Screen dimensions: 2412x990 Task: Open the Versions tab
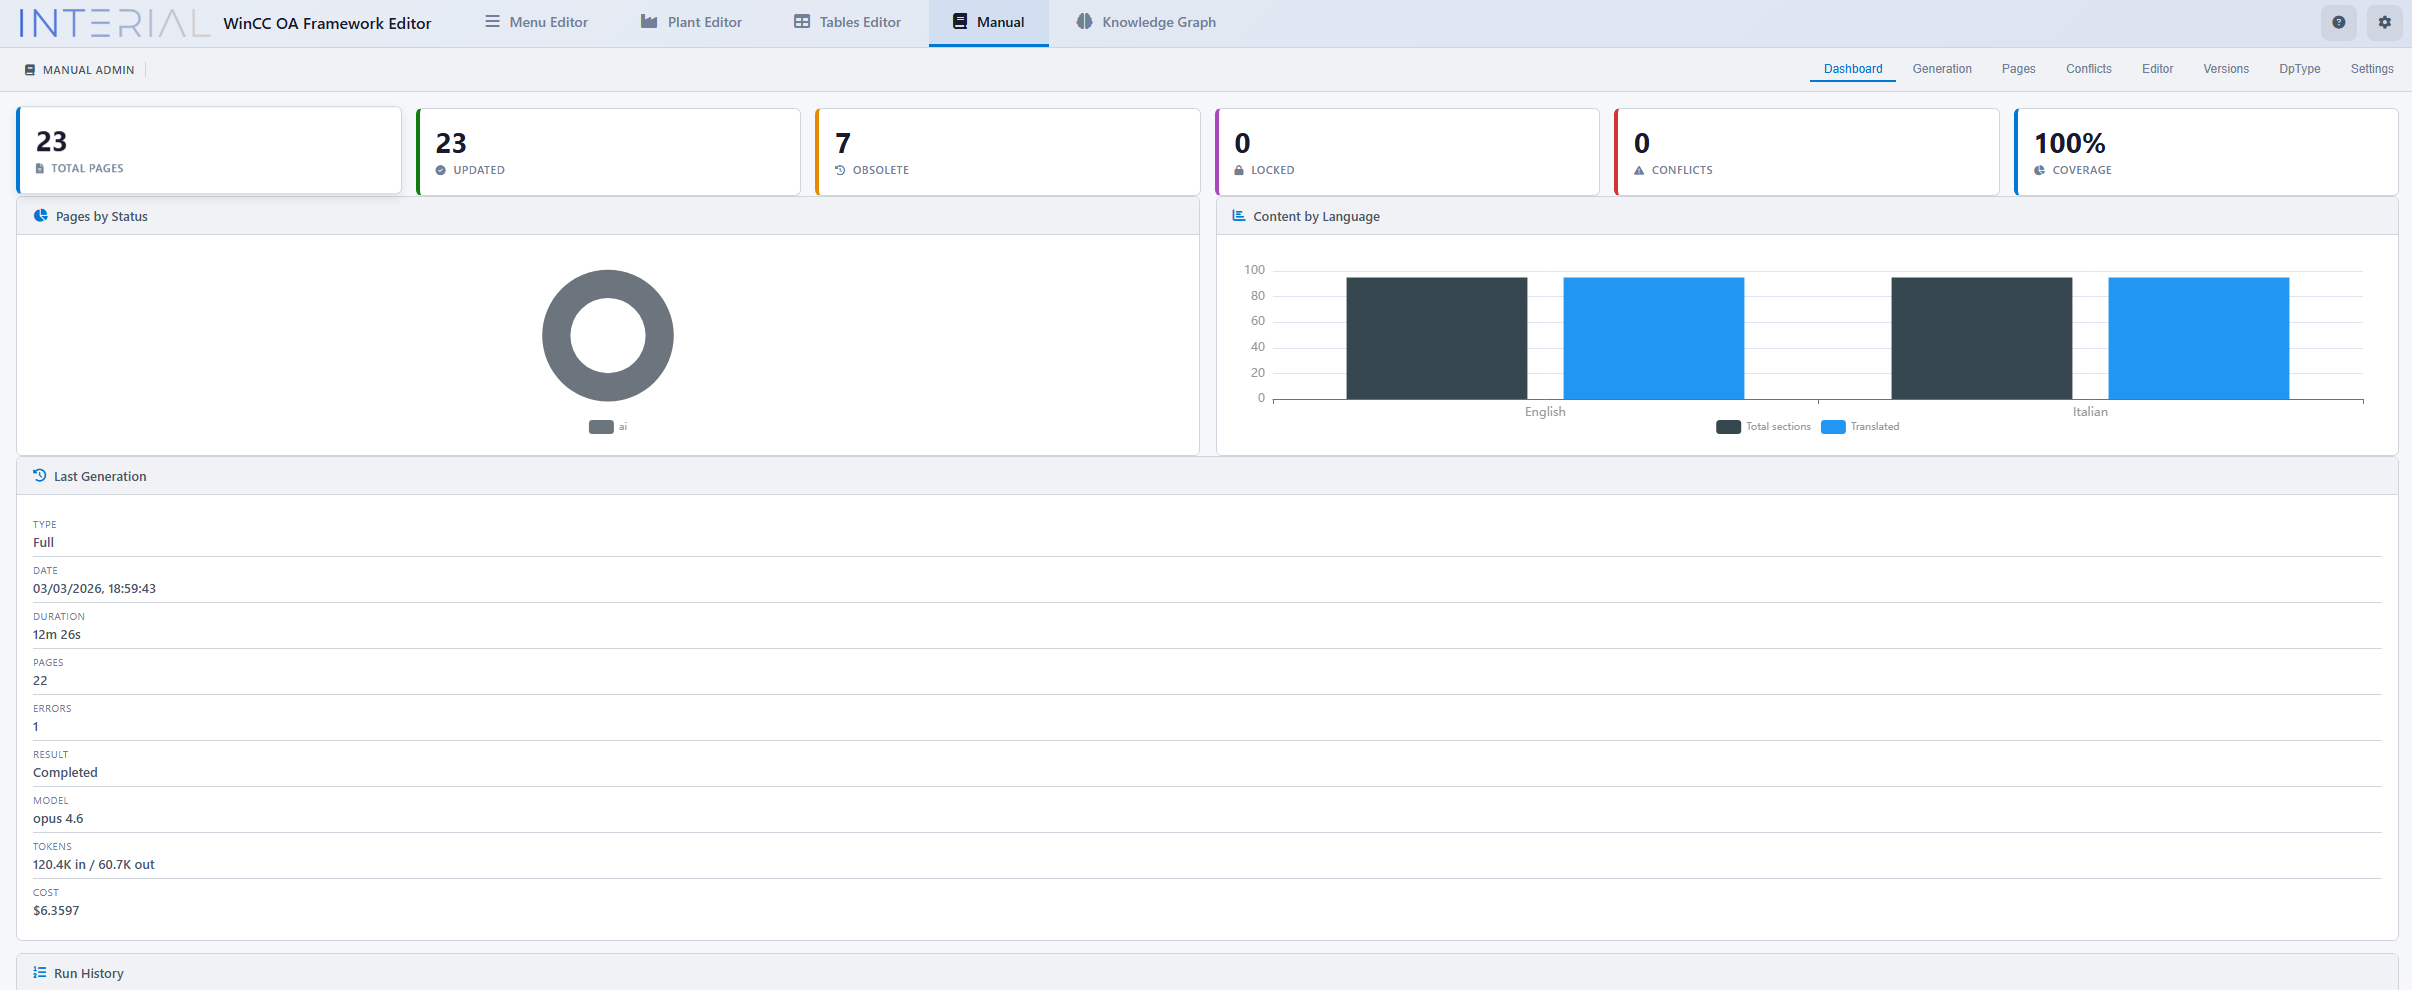(x=2226, y=69)
